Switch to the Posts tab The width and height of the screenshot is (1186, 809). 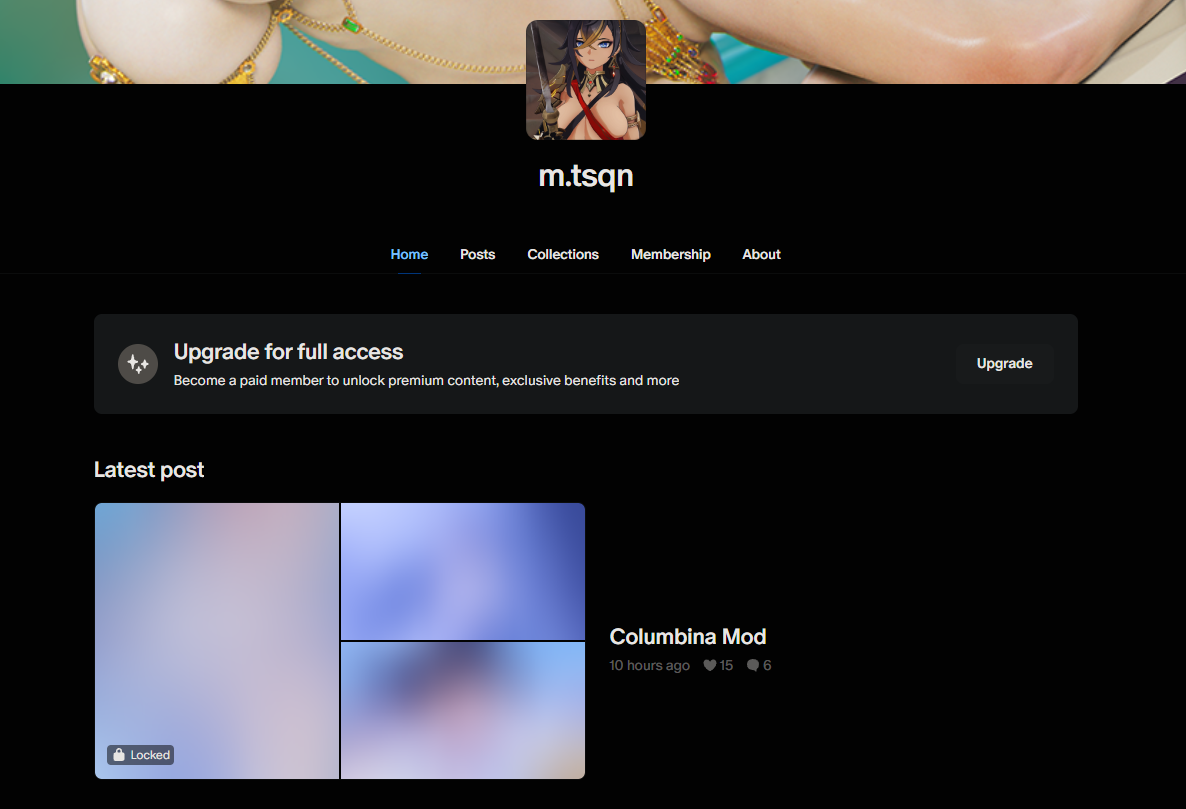click(x=477, y=255)
